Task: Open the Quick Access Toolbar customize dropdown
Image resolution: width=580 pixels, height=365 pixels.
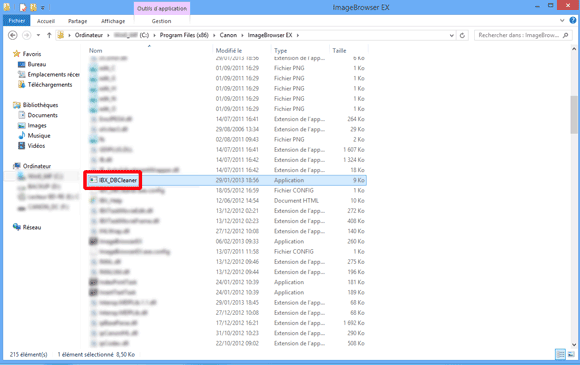Action: (43, 7)
